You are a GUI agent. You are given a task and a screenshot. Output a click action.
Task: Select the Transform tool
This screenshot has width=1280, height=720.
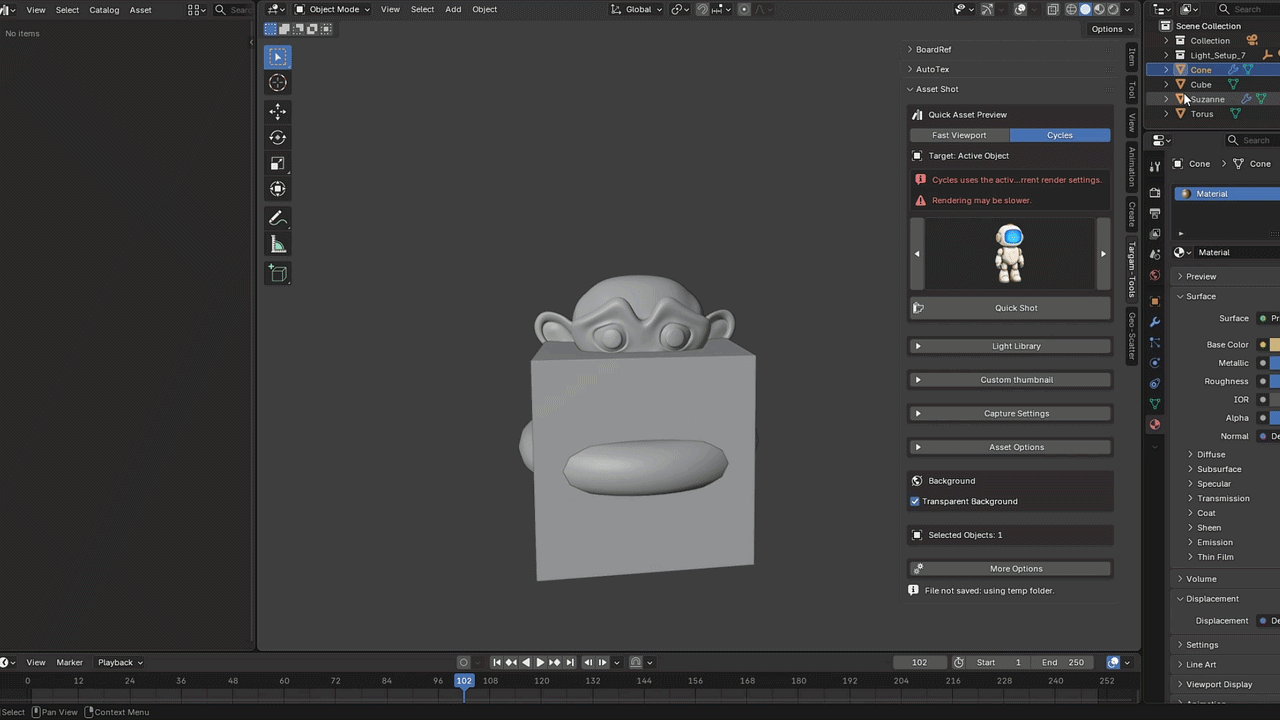point(278,189)
